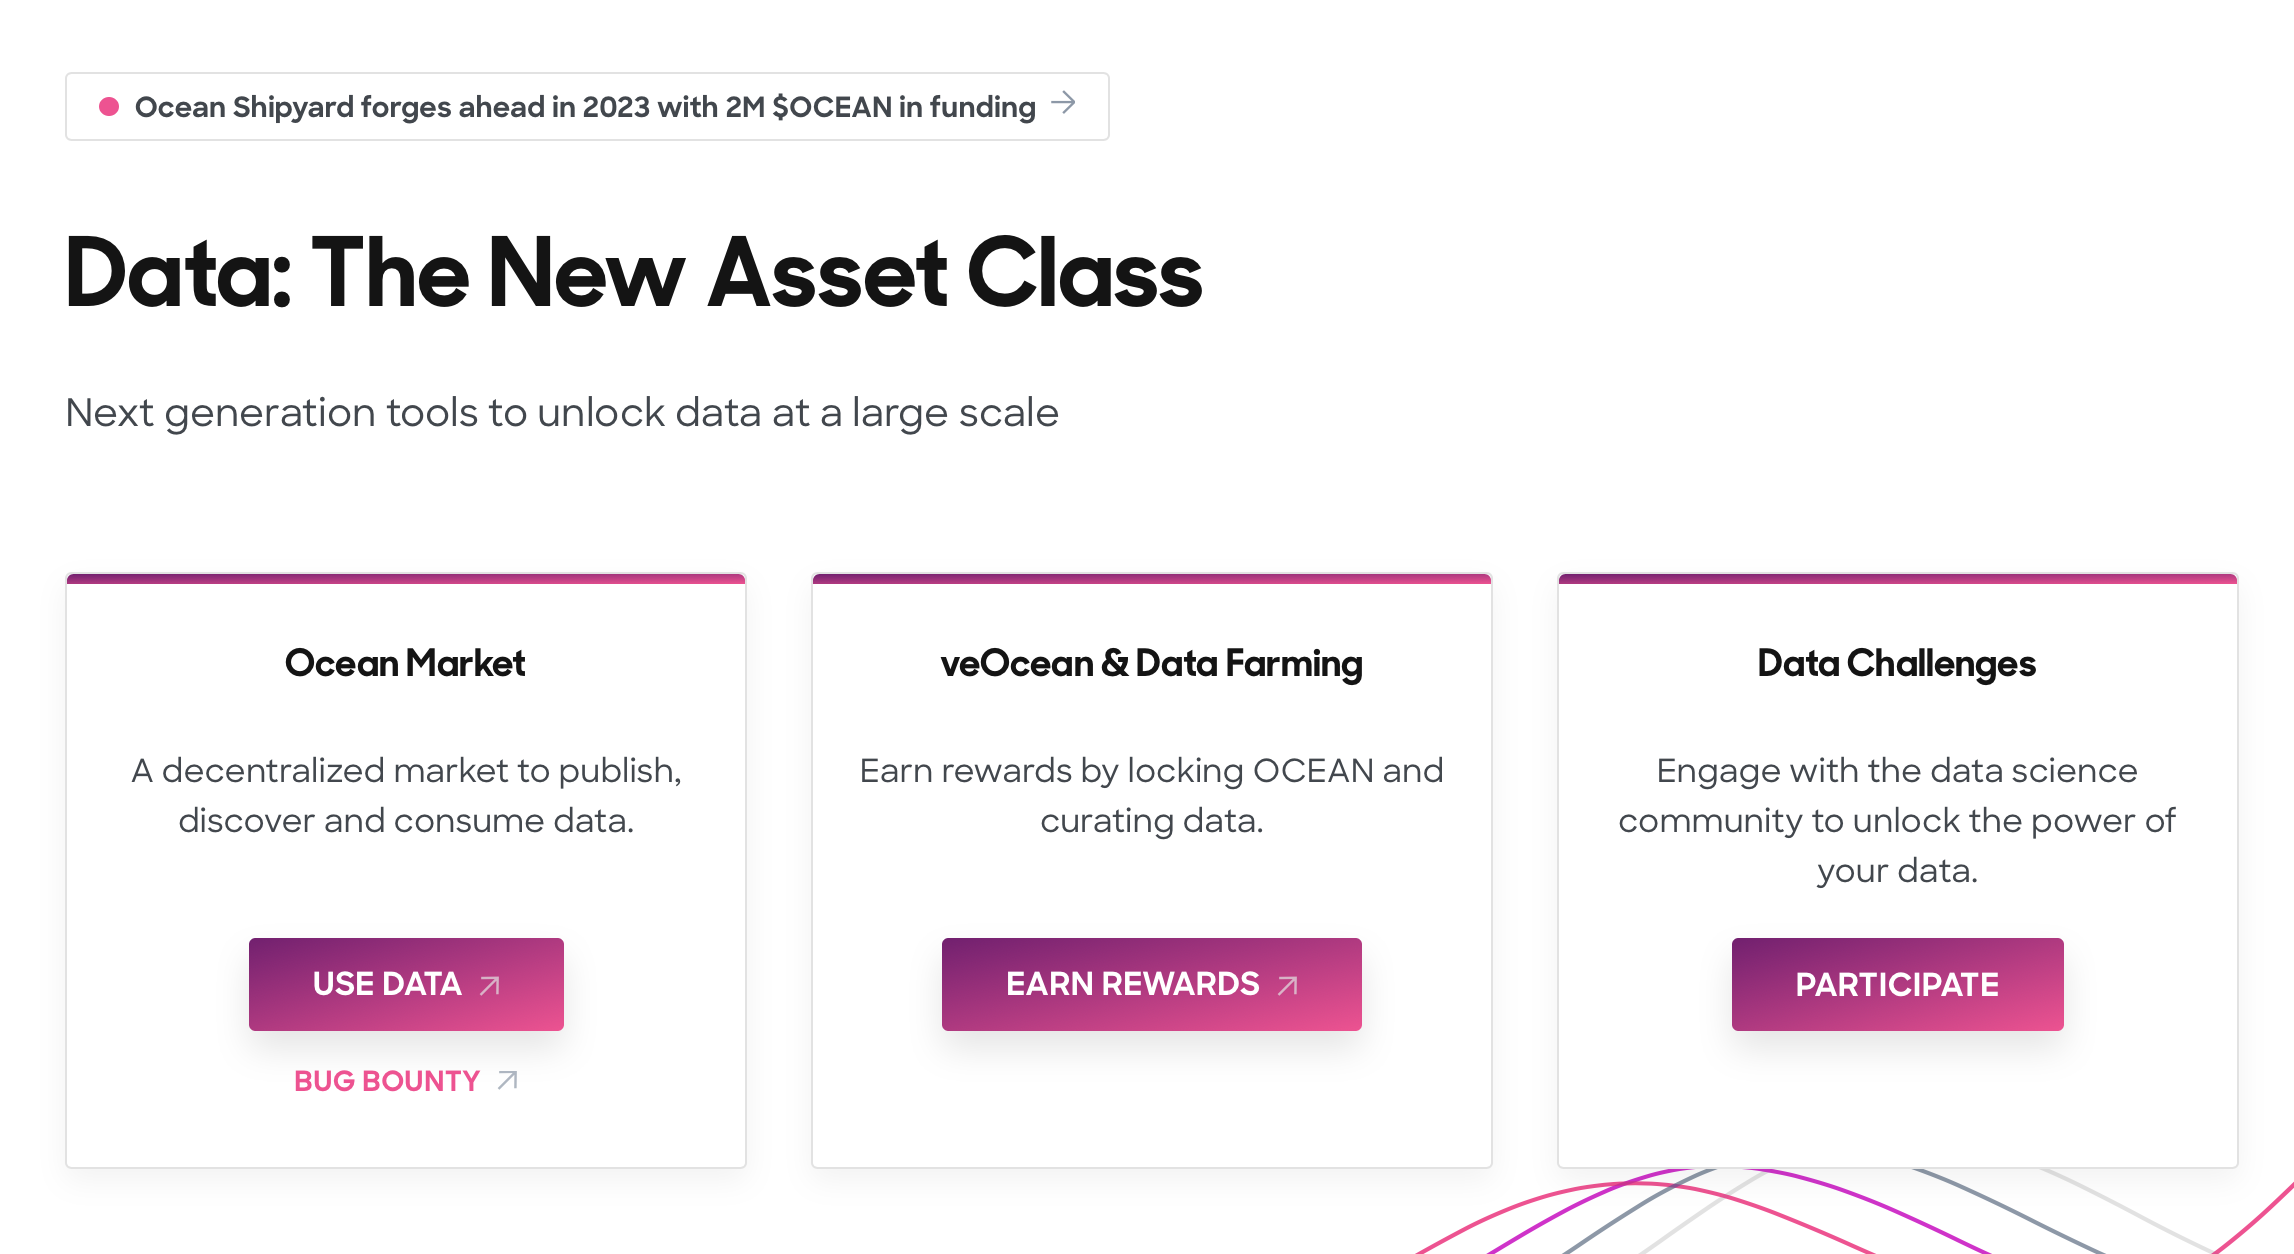The height and width of the screenshot is (1254, 2294).
Task: Click the PARTICIPATE button
Action: (1897, 984)
